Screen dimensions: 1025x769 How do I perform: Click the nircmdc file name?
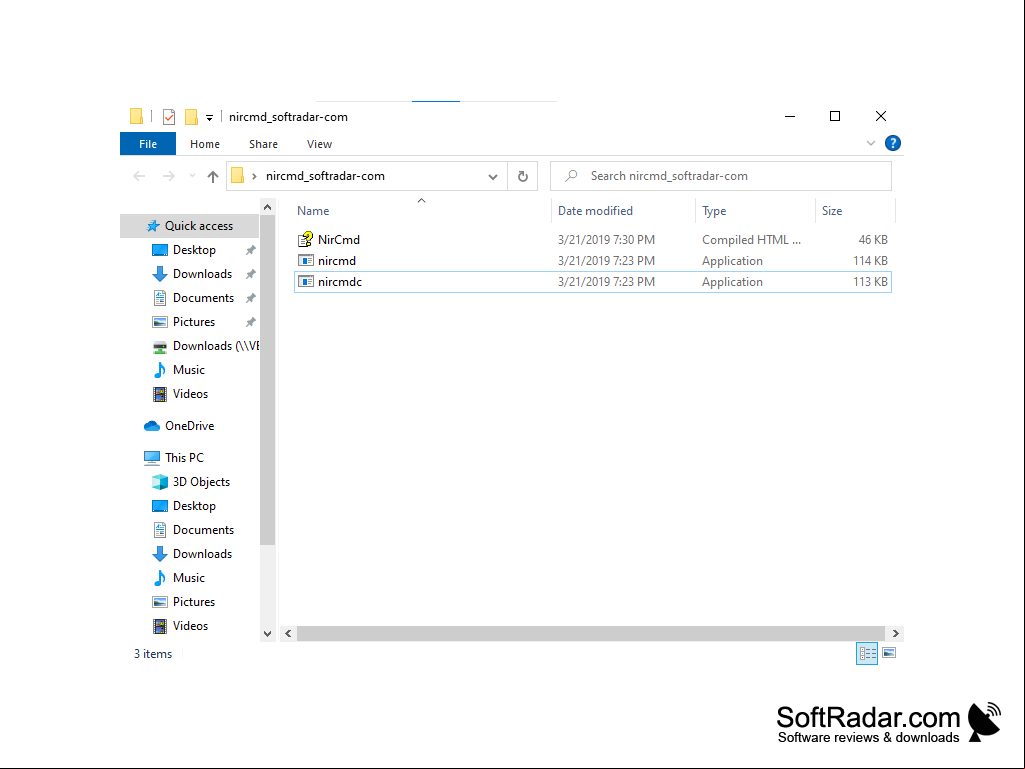340,282
